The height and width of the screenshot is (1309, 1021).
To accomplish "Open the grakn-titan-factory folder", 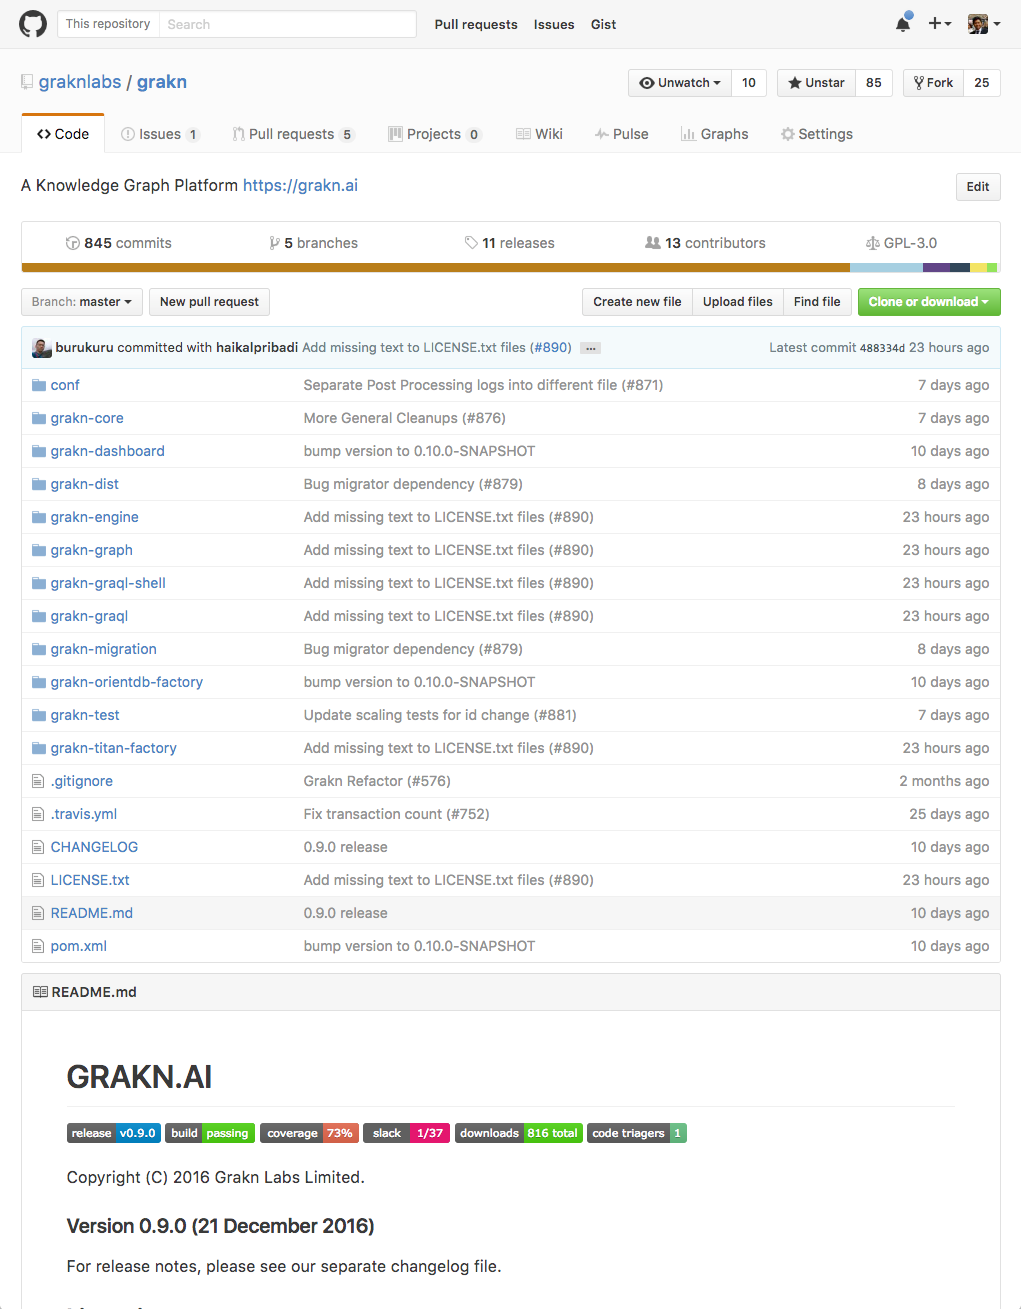I will click(x=114, y=748).
